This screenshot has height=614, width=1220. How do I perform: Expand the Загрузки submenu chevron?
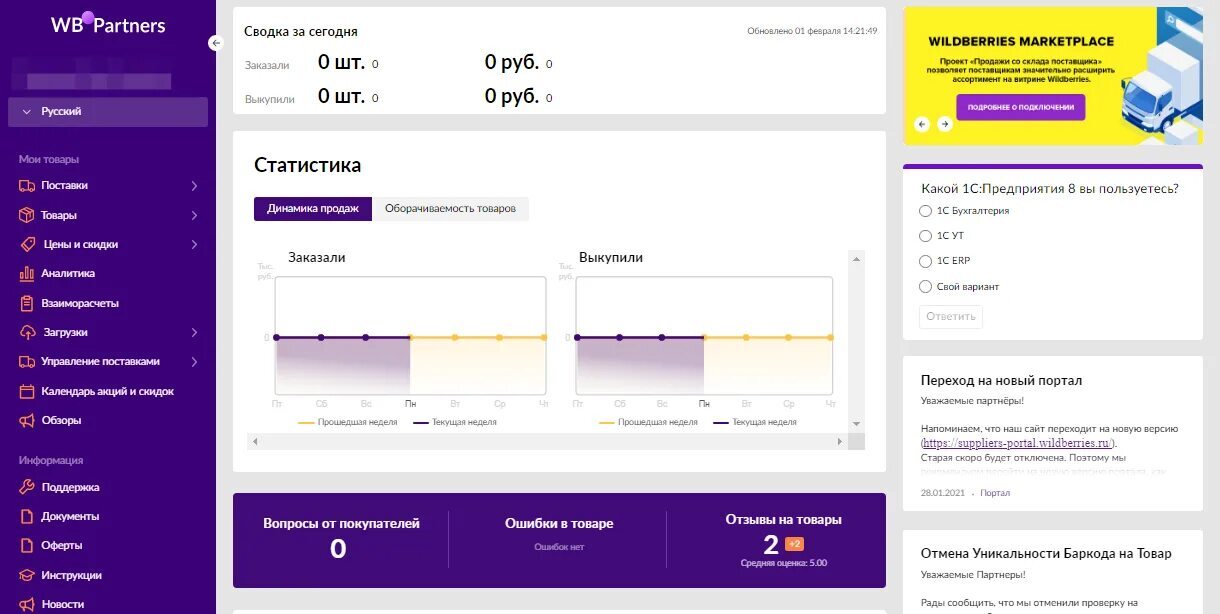pyautogui.click(x=194, y=332)
